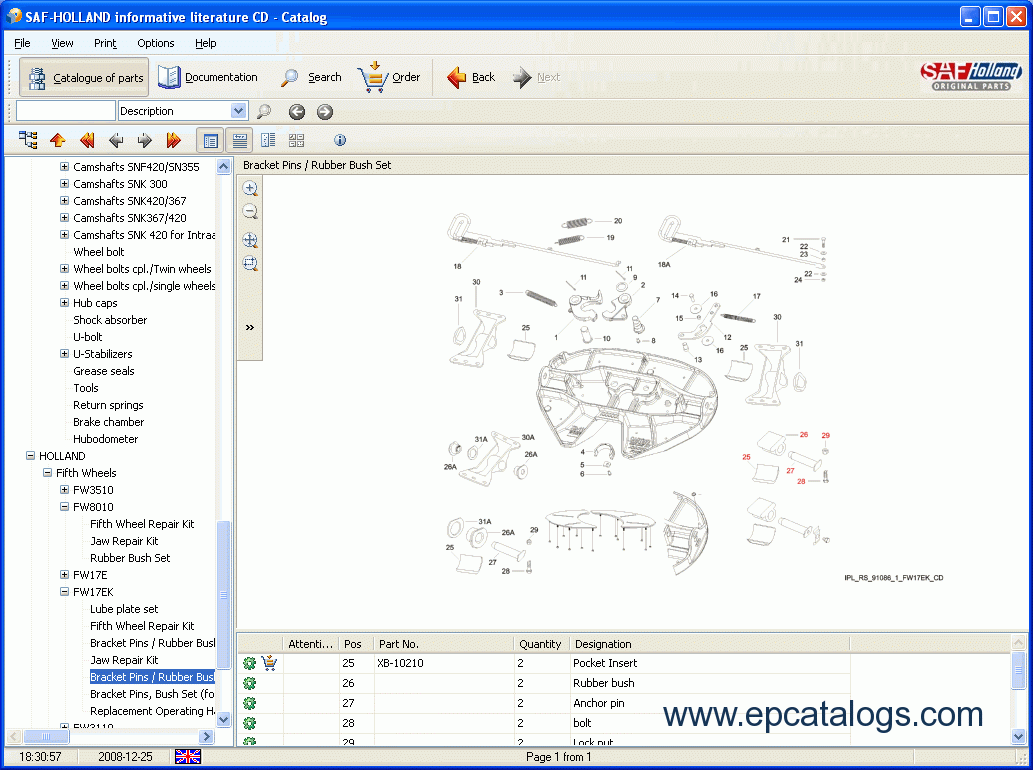
Task: Click the zoom in magnifier icon
Action: pos(250,188)
